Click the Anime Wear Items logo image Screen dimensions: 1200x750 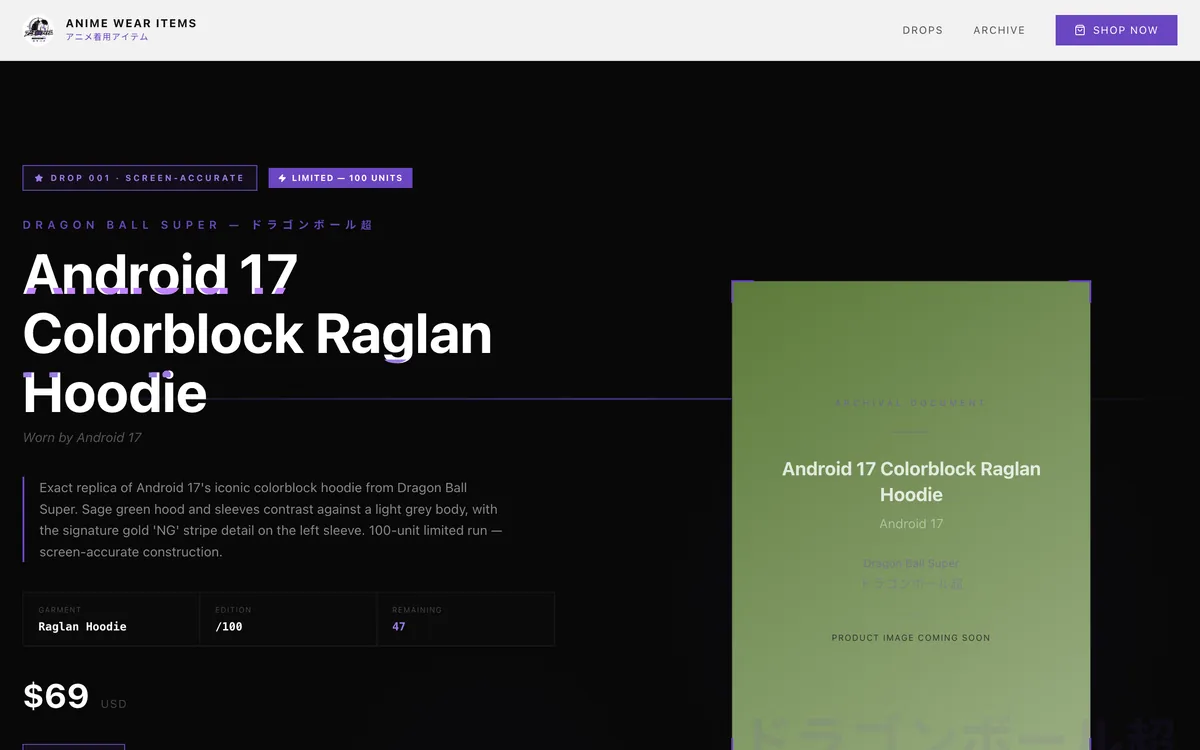[x=39, y=30]
